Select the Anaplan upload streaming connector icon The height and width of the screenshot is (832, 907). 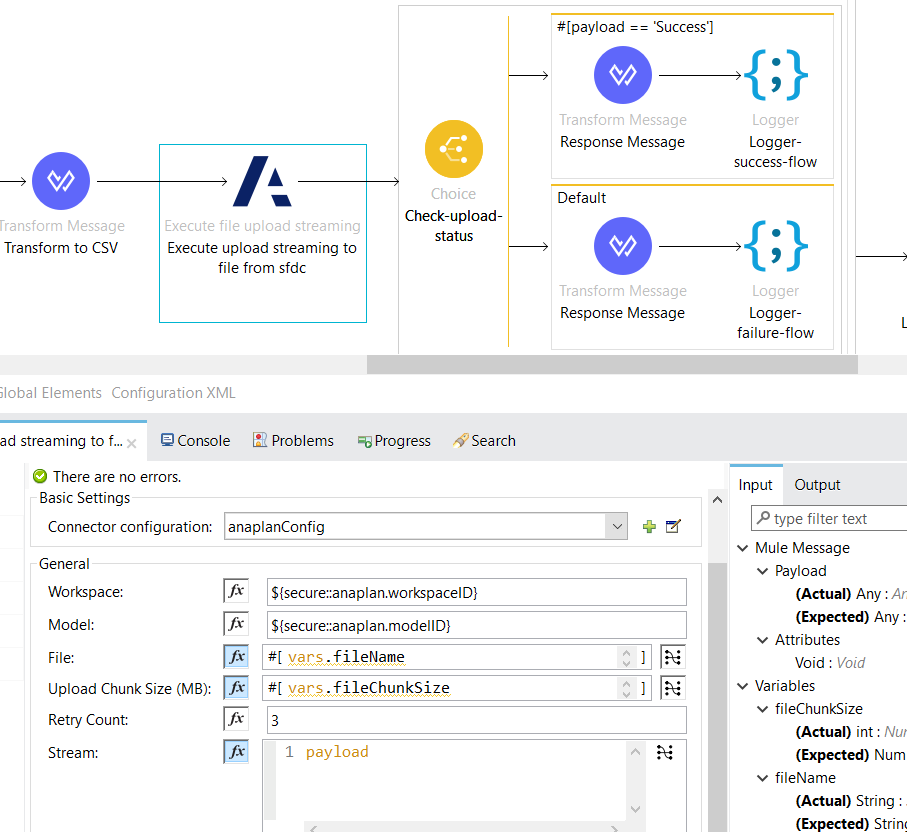pos(262,181)
